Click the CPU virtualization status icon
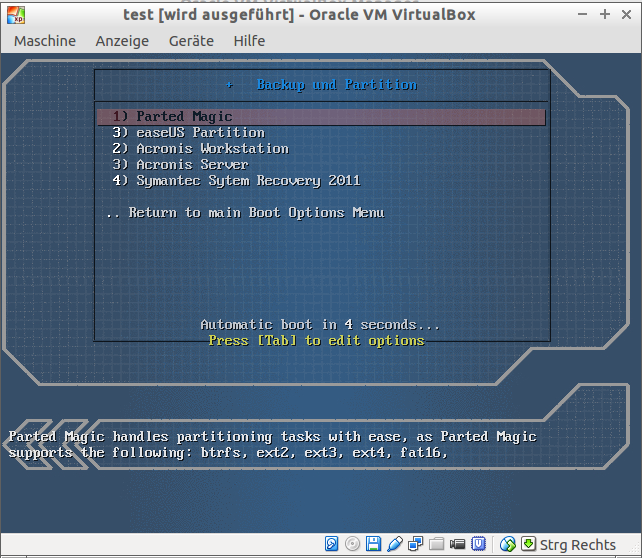The image size is (642, 558). 478,544
